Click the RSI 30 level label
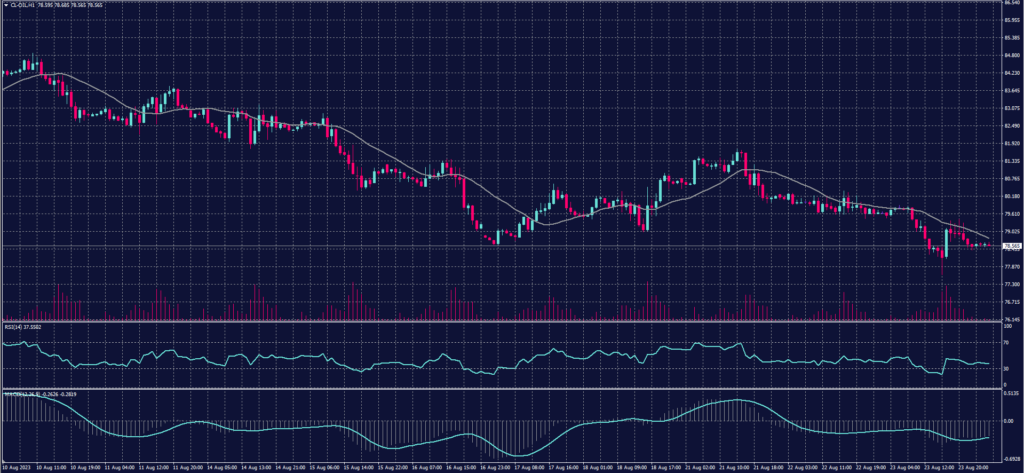Viewport: 1024px width, 473px height. click(x=1006, y=368)
